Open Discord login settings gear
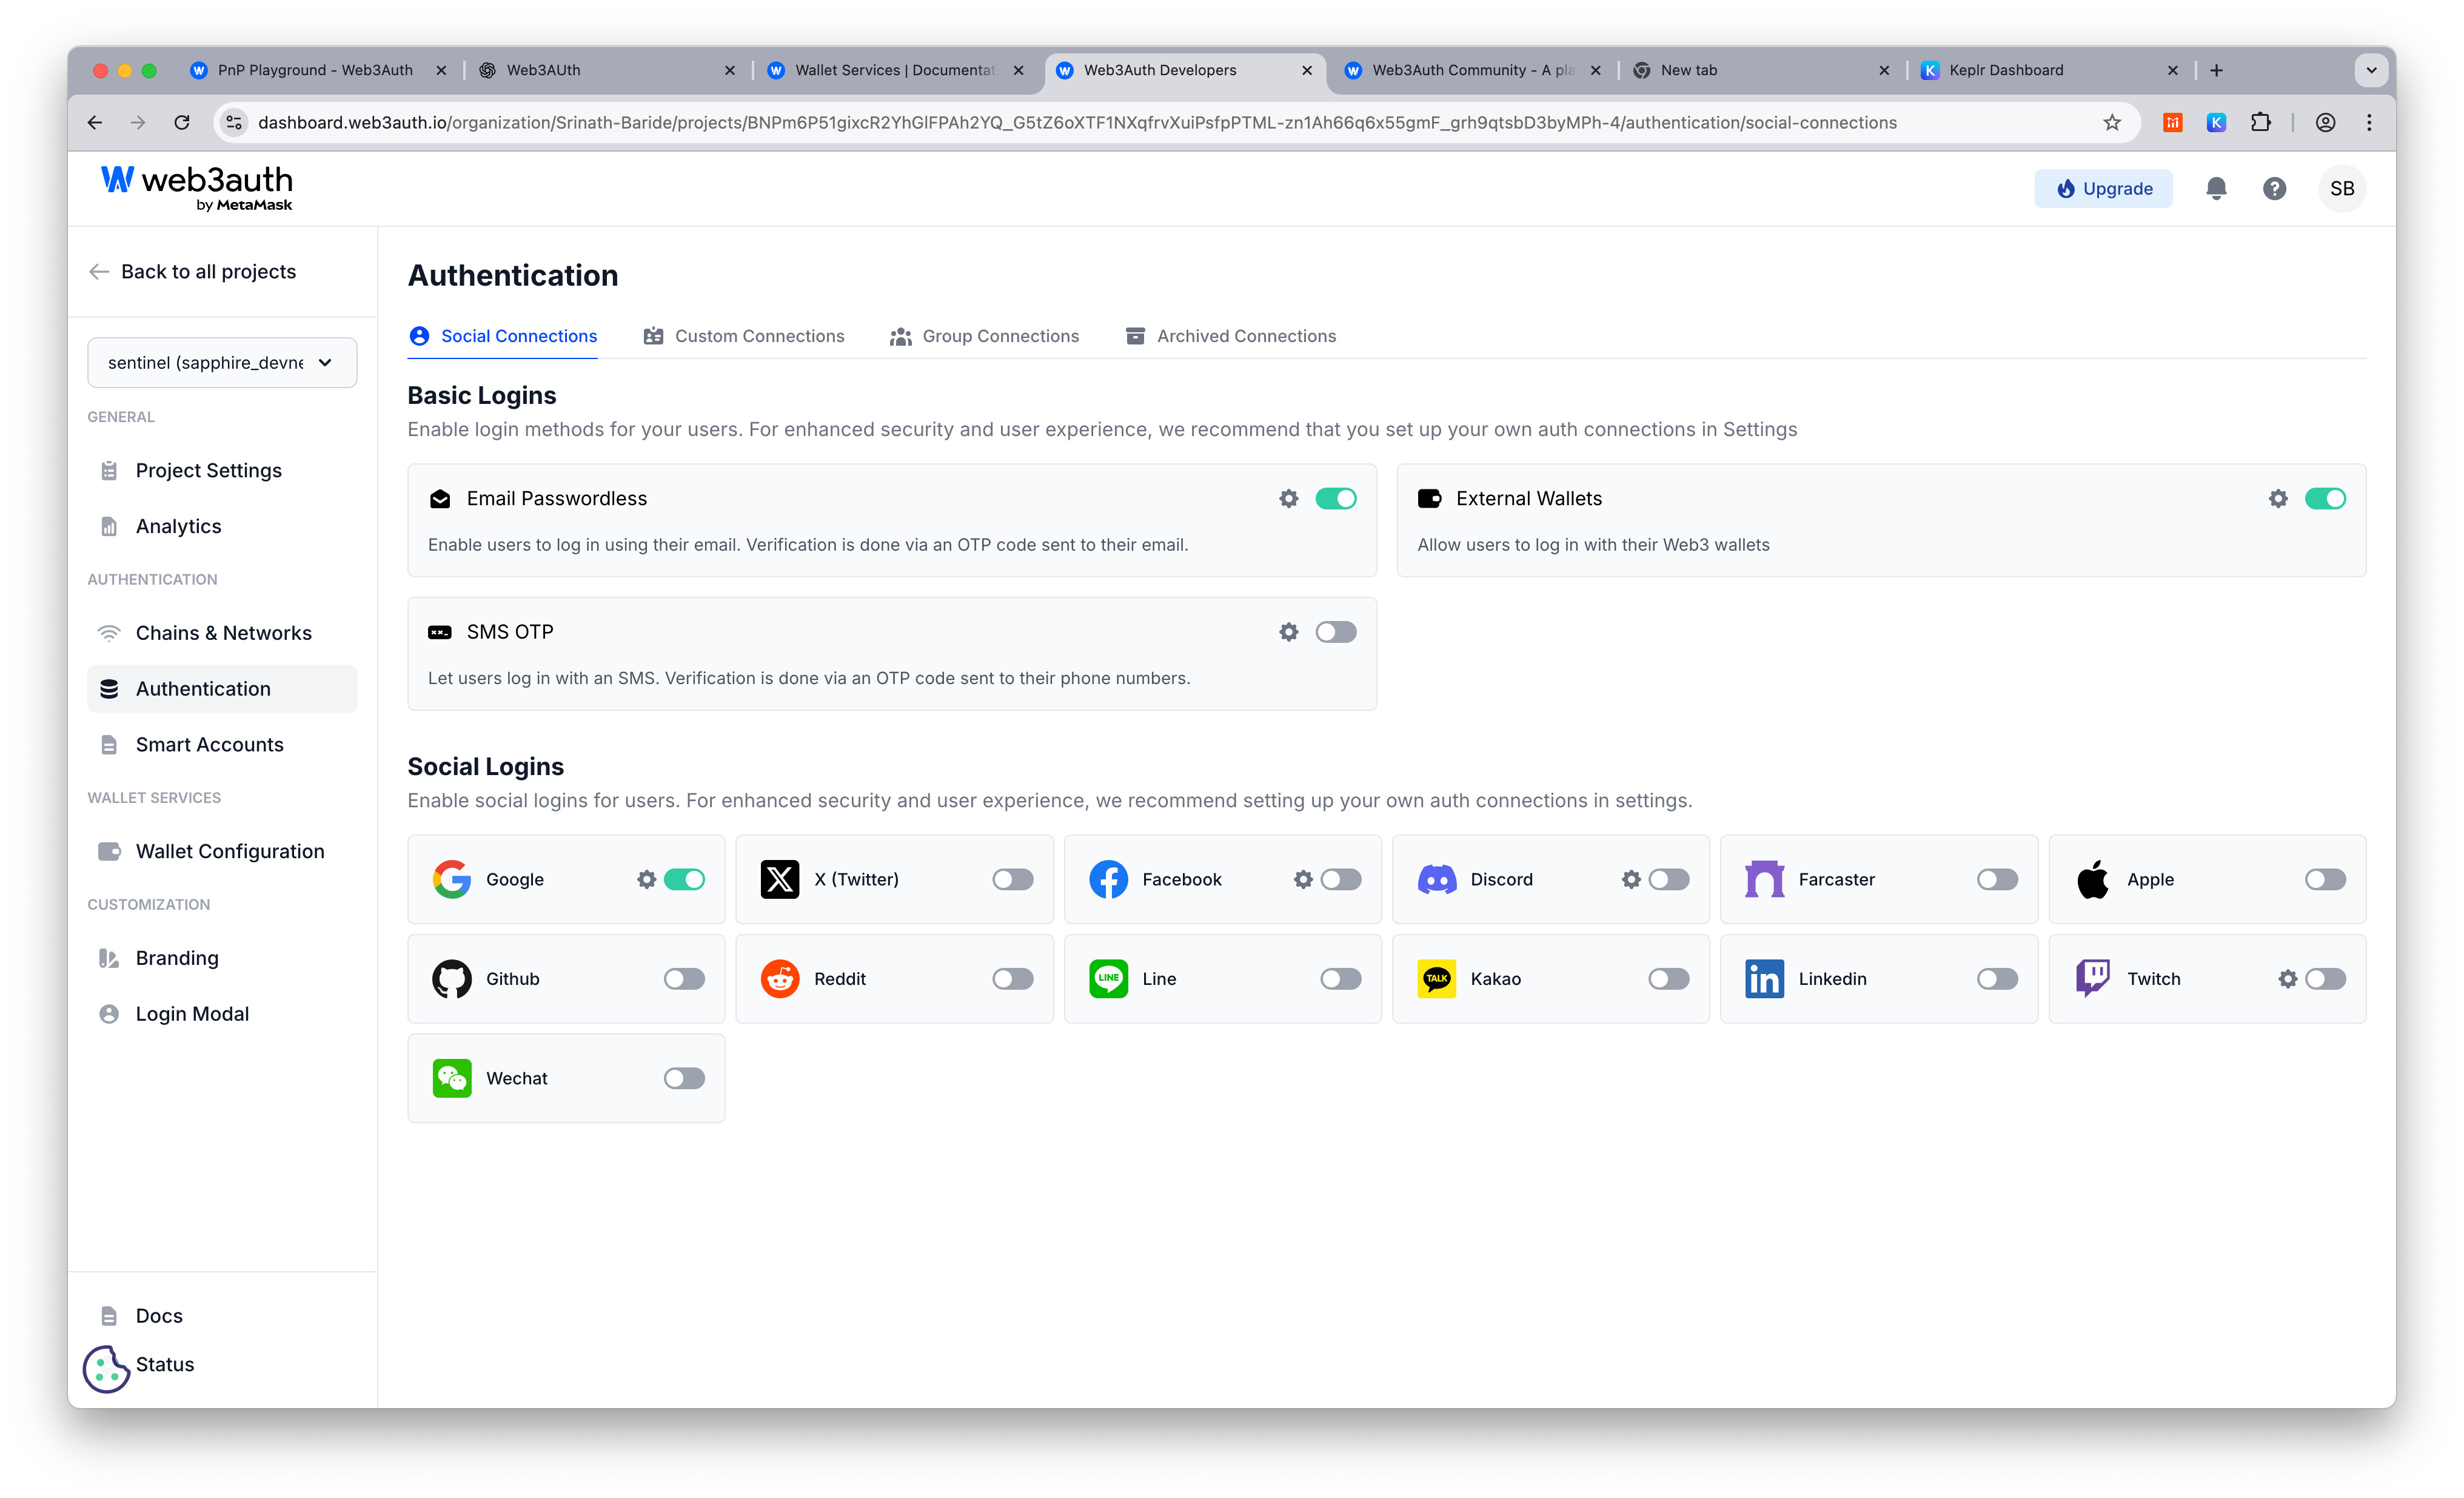The height and width of the screenshot is (1498, 2464). [x=1631, y=879]
